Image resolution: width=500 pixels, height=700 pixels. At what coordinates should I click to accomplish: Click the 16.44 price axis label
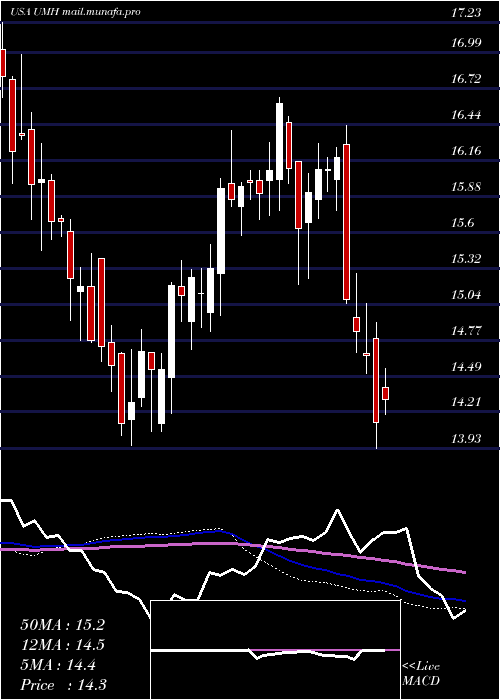(x=466, y=115)
